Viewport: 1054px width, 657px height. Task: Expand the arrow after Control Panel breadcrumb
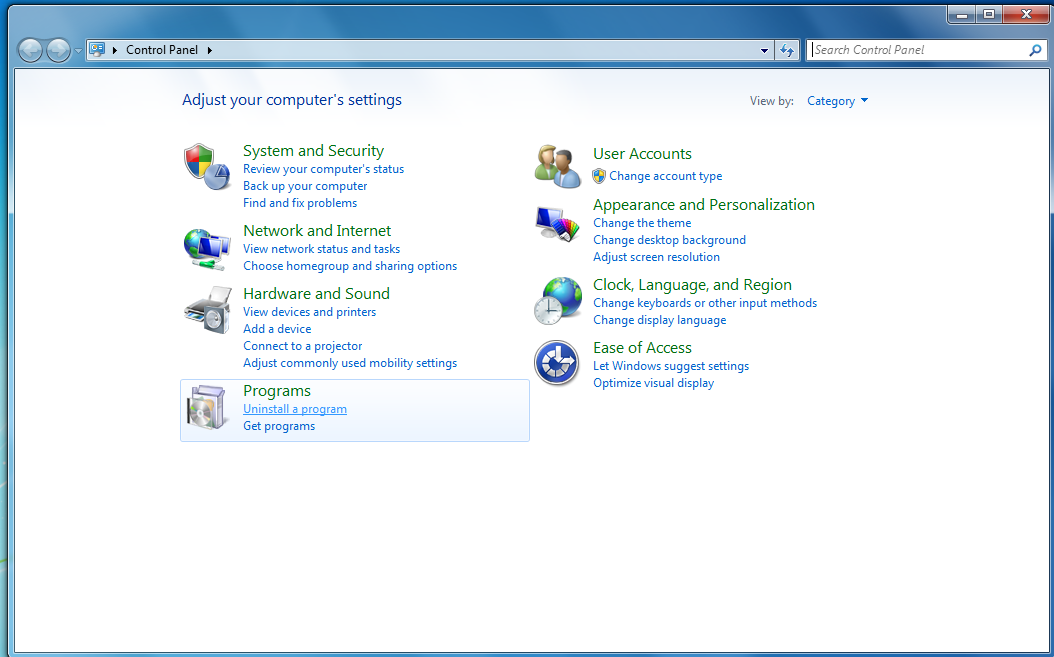coord(210,50)
